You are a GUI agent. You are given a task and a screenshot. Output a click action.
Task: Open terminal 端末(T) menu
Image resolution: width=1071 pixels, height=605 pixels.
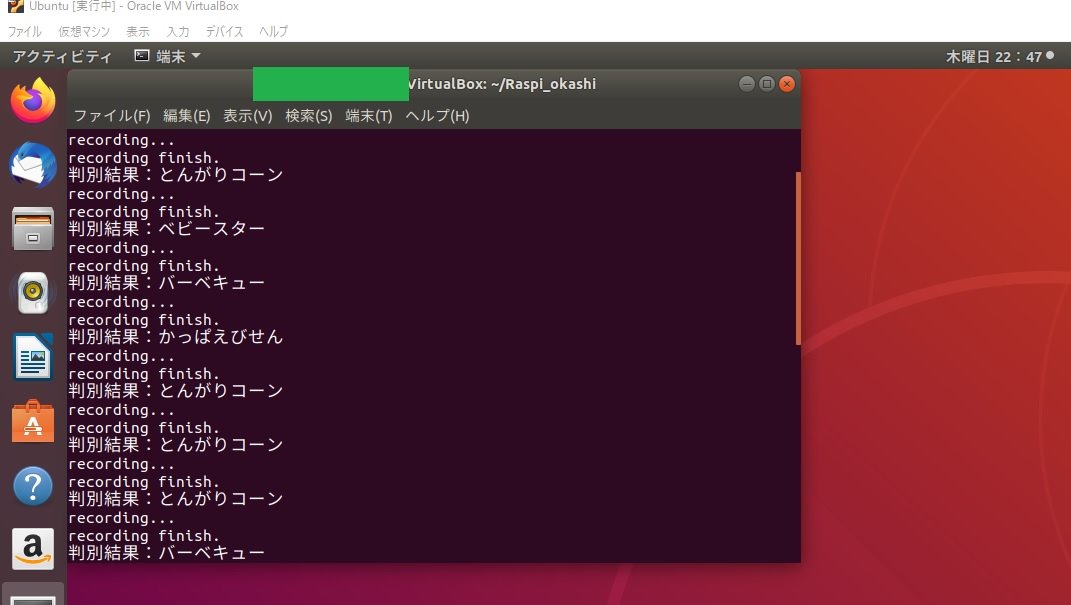pos(369,115)
